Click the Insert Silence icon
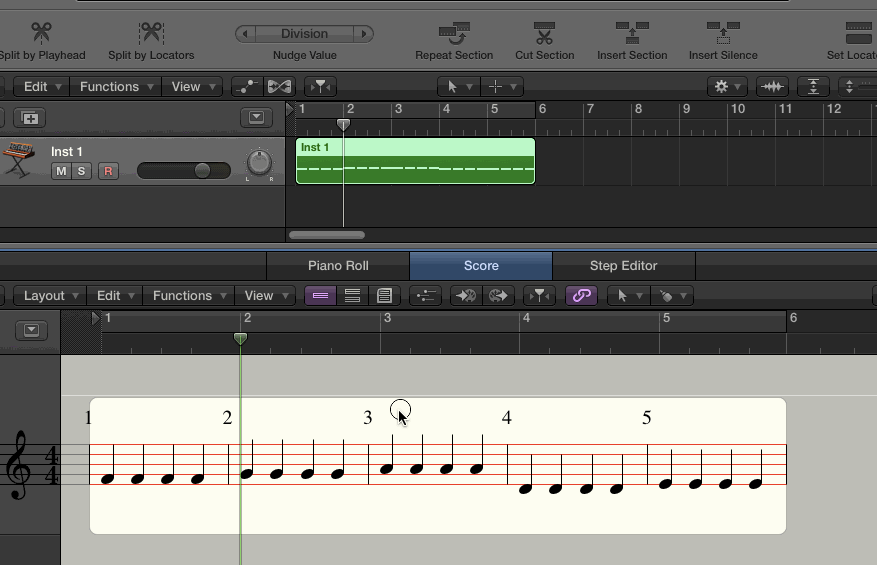 (x=722, y=34)
